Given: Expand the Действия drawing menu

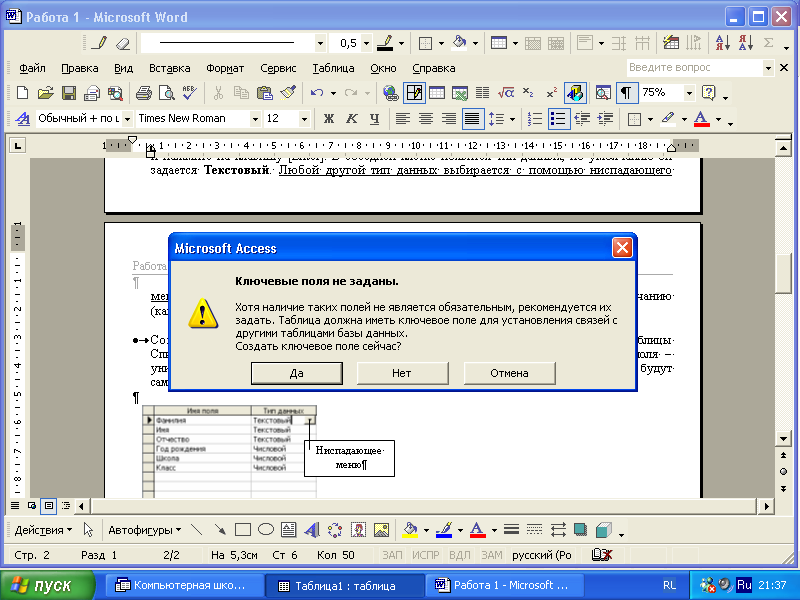Looking at the screenshot, I should point(43,530).
